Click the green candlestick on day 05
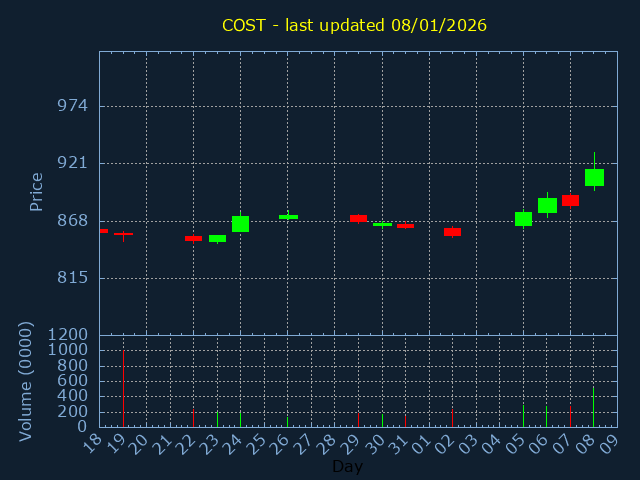640x480 pixels. coord(523,218)
